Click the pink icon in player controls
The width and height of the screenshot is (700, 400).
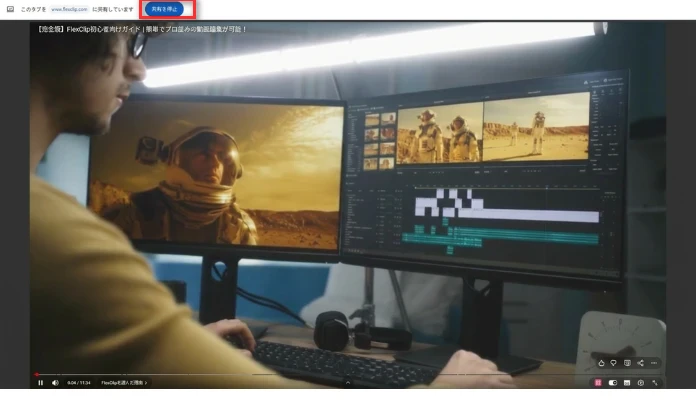[x=599, y=383]
